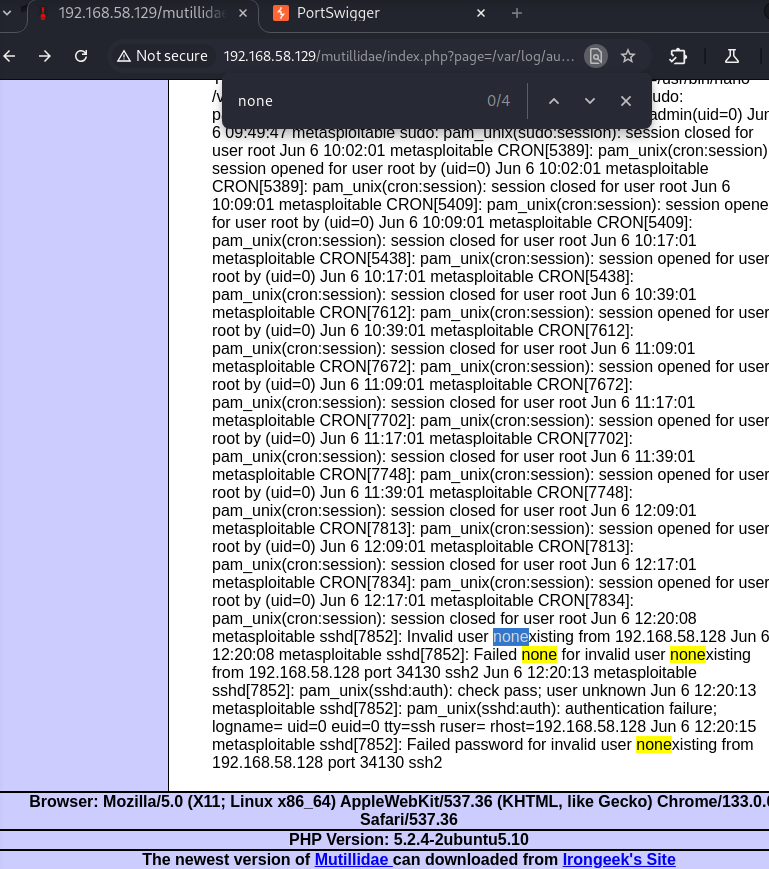Open the Irongeek's Site link

(x=618, y=859)
